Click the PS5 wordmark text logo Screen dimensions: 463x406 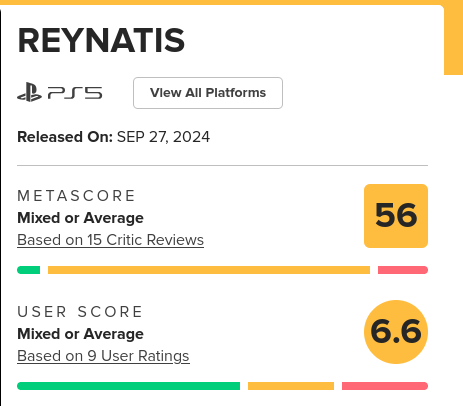pos(75,93)
